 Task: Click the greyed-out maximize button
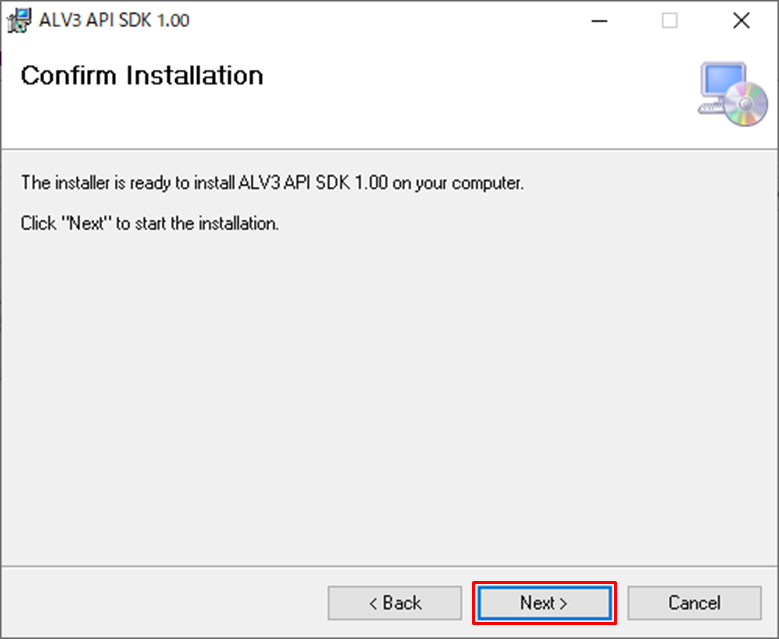point(669,20)
